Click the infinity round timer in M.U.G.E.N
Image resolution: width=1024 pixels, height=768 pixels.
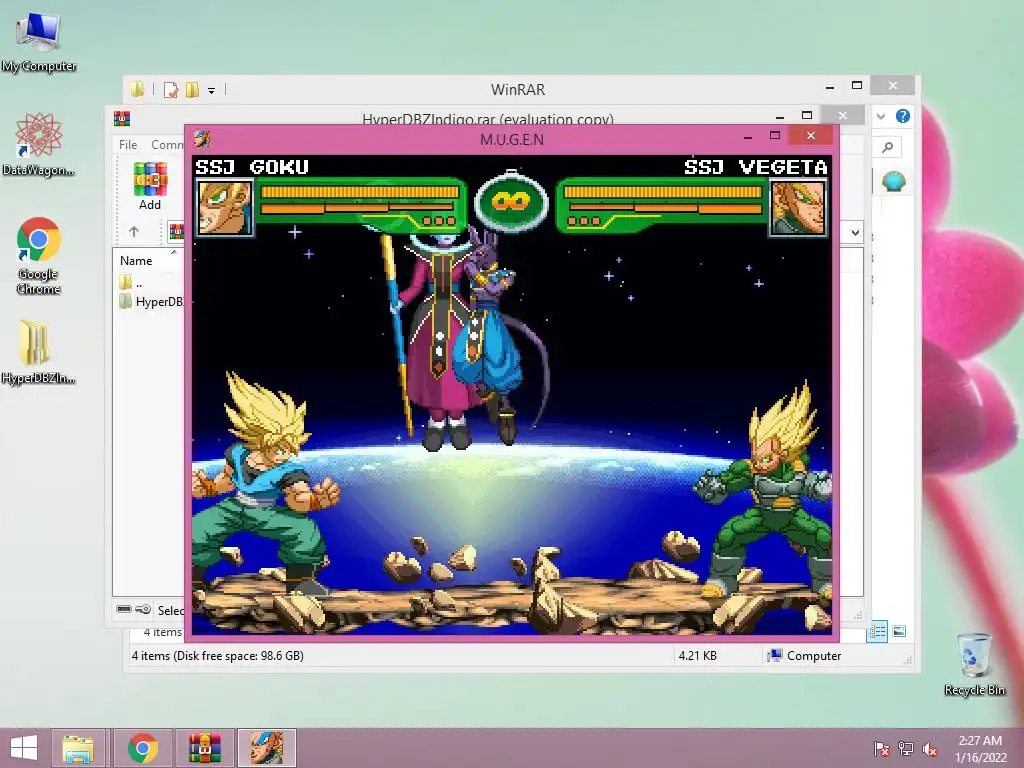[511, 201]
